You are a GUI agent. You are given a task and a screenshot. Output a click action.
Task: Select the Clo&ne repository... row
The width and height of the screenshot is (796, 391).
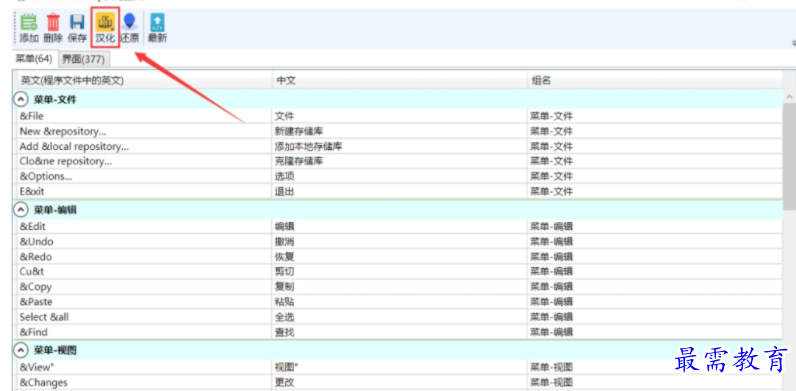tap(399, 161)
